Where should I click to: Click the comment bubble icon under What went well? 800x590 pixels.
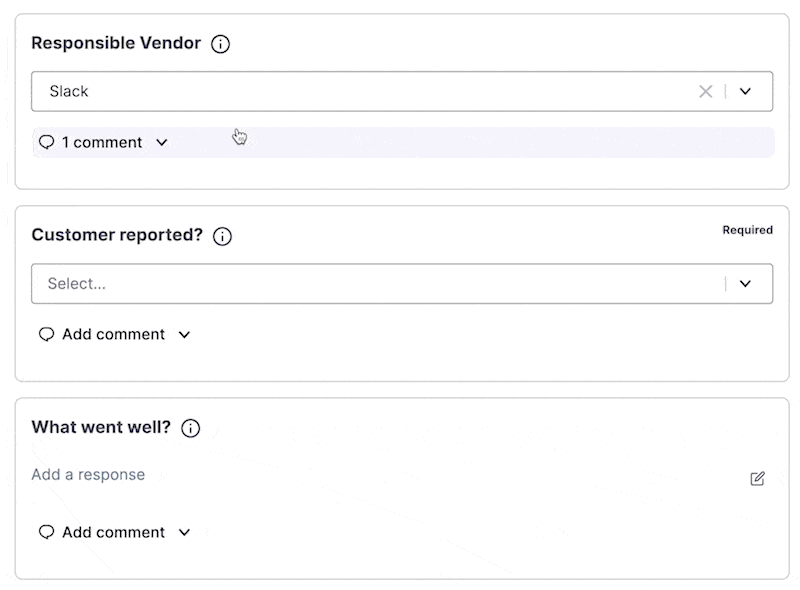[x=46, y=532]
